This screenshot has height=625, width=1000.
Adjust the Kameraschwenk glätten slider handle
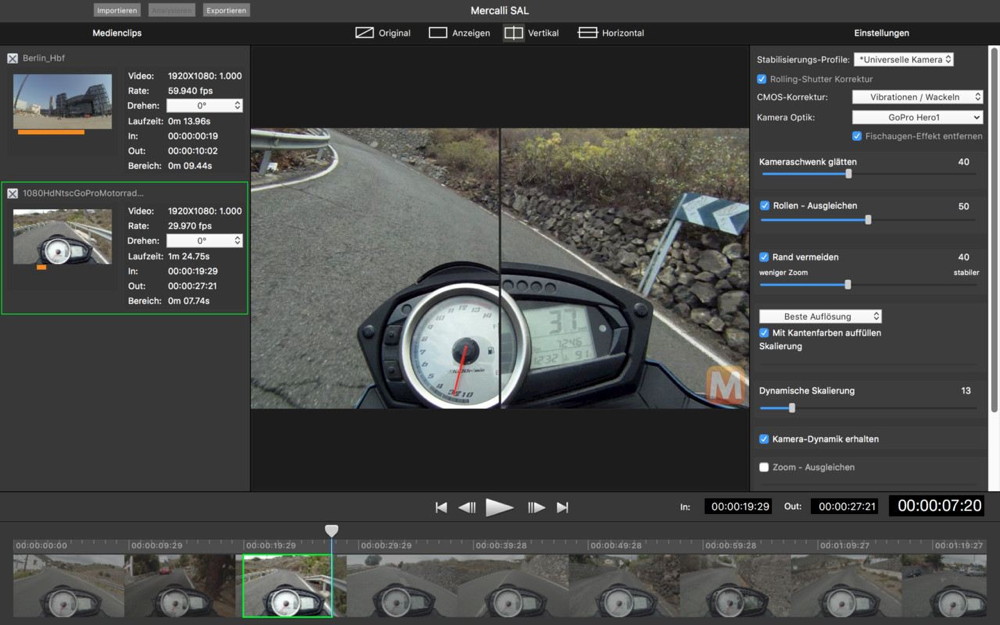848,173
